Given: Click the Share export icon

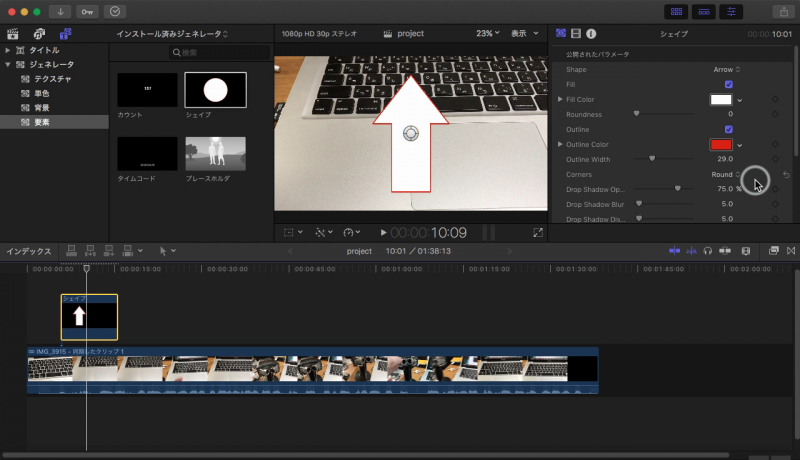Looking at the screenshot, I should point(779,11).
